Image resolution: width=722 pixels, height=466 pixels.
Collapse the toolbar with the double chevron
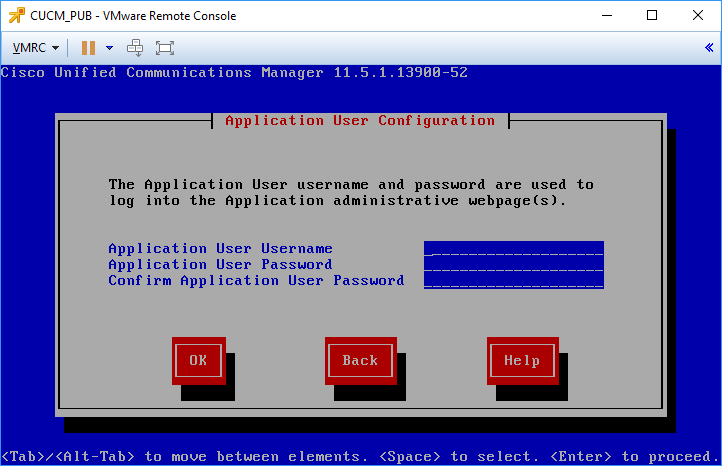[x=709, y=47]
